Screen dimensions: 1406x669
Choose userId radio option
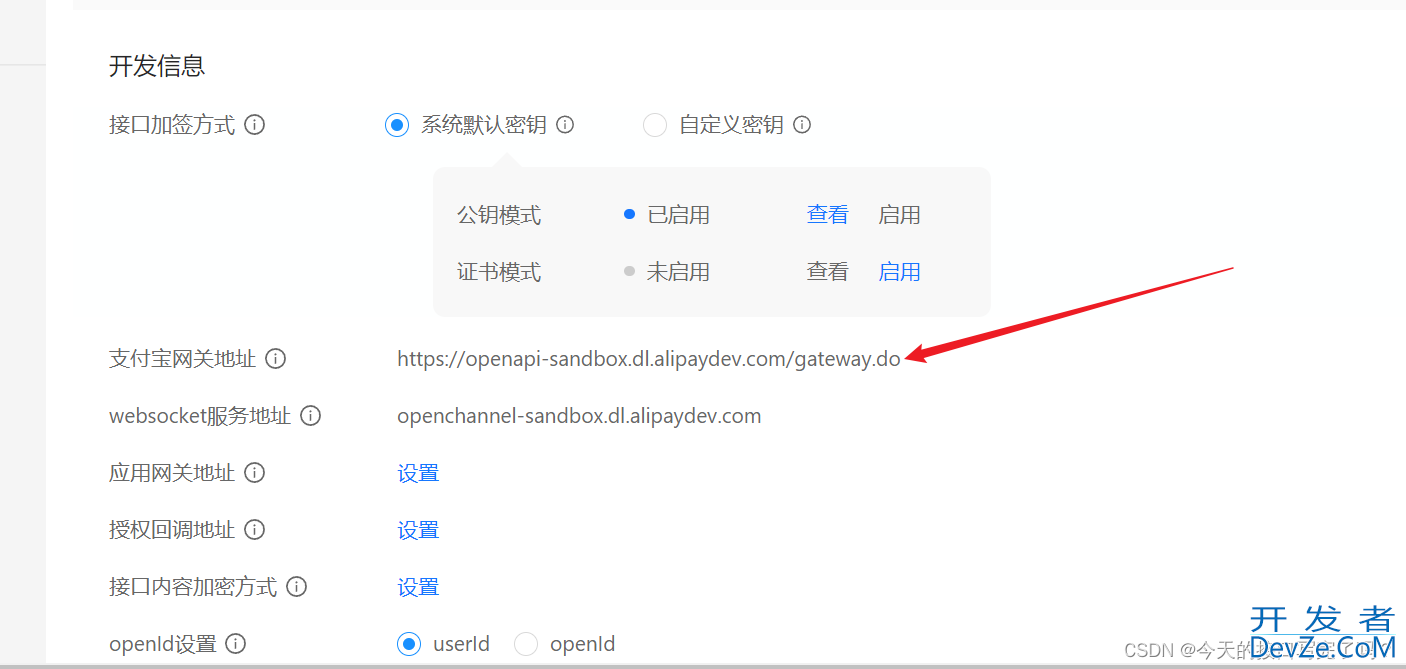[x=409, y=644]
